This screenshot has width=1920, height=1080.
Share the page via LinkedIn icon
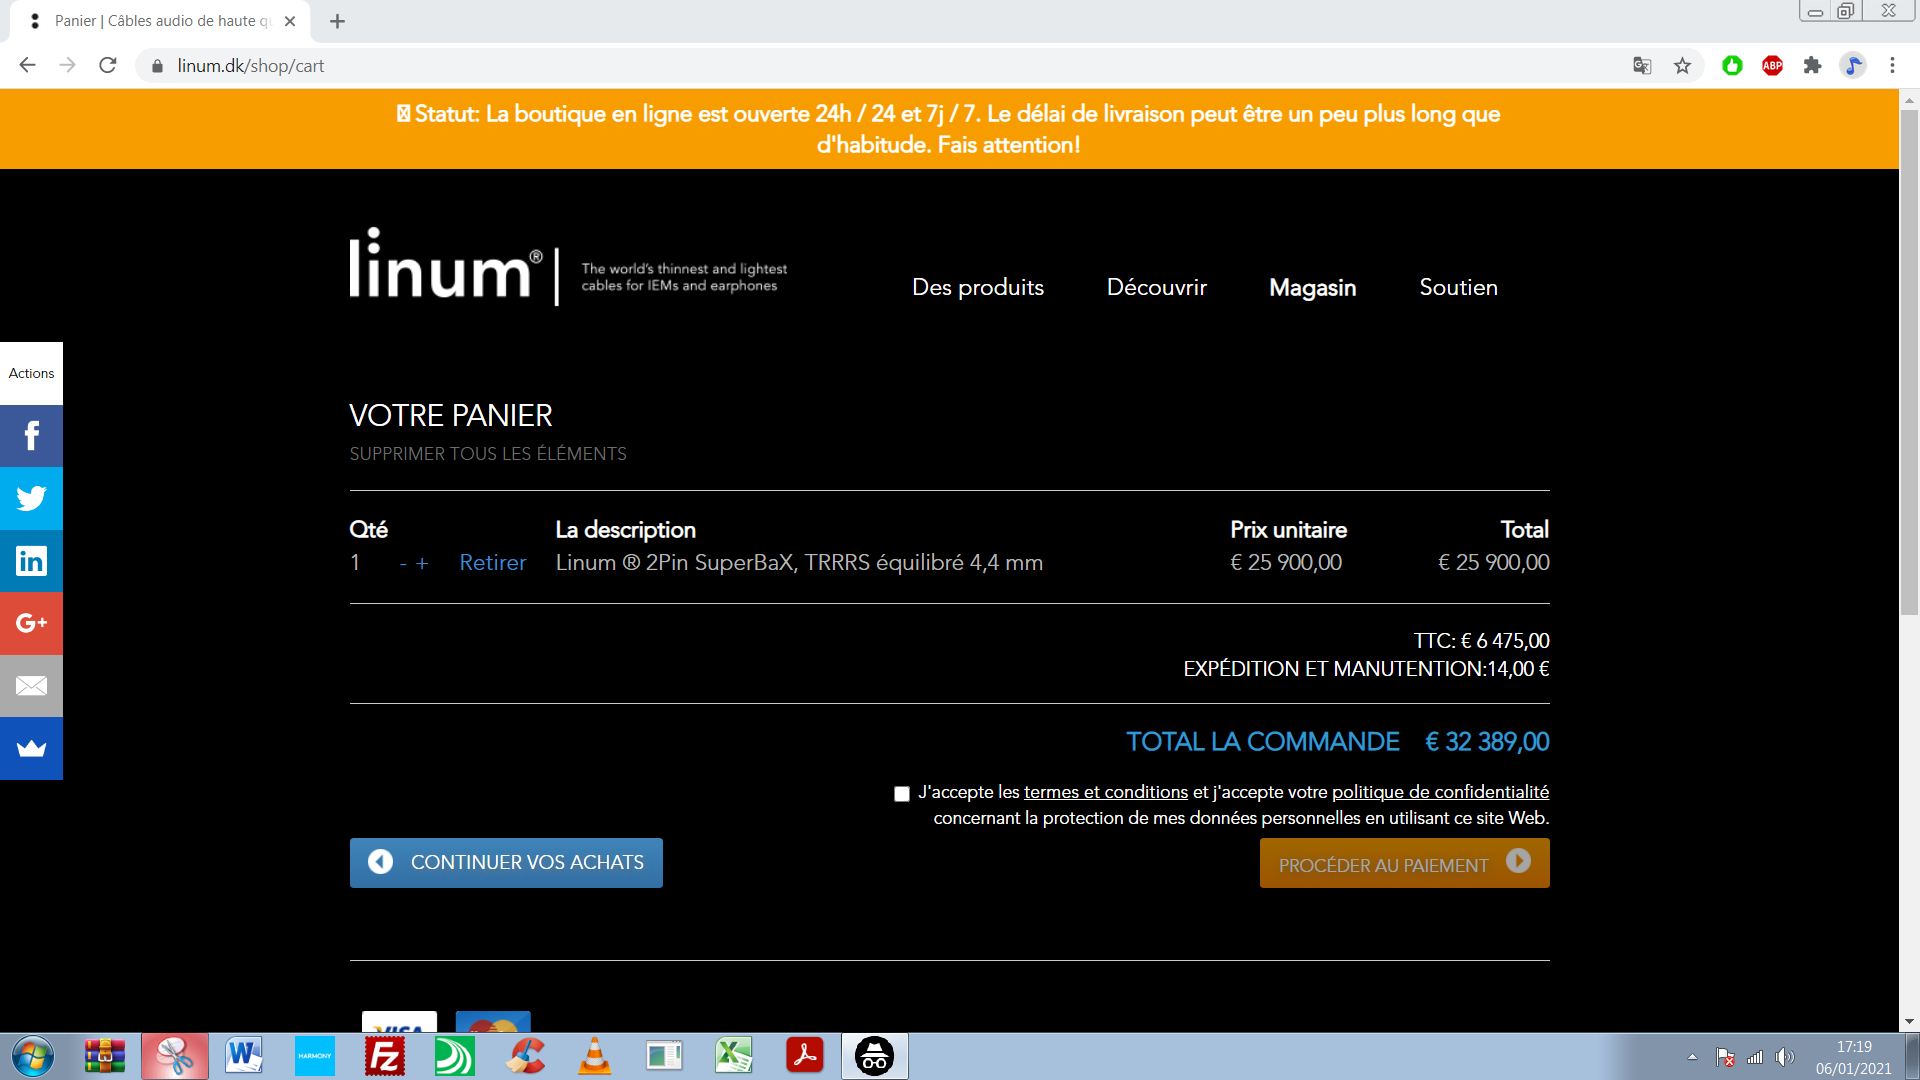click(x=31, y=560)
